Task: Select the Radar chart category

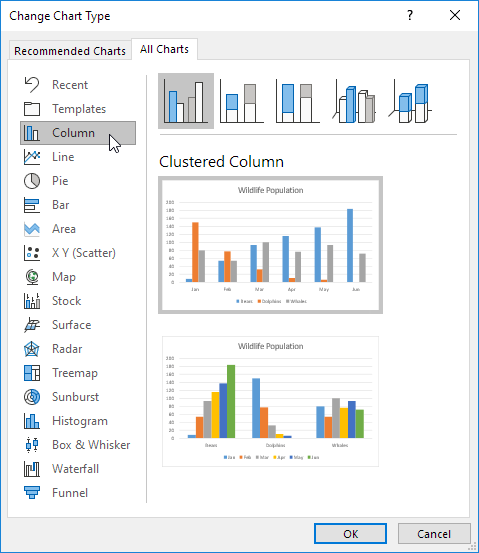Action: click(x=78, y=349)
